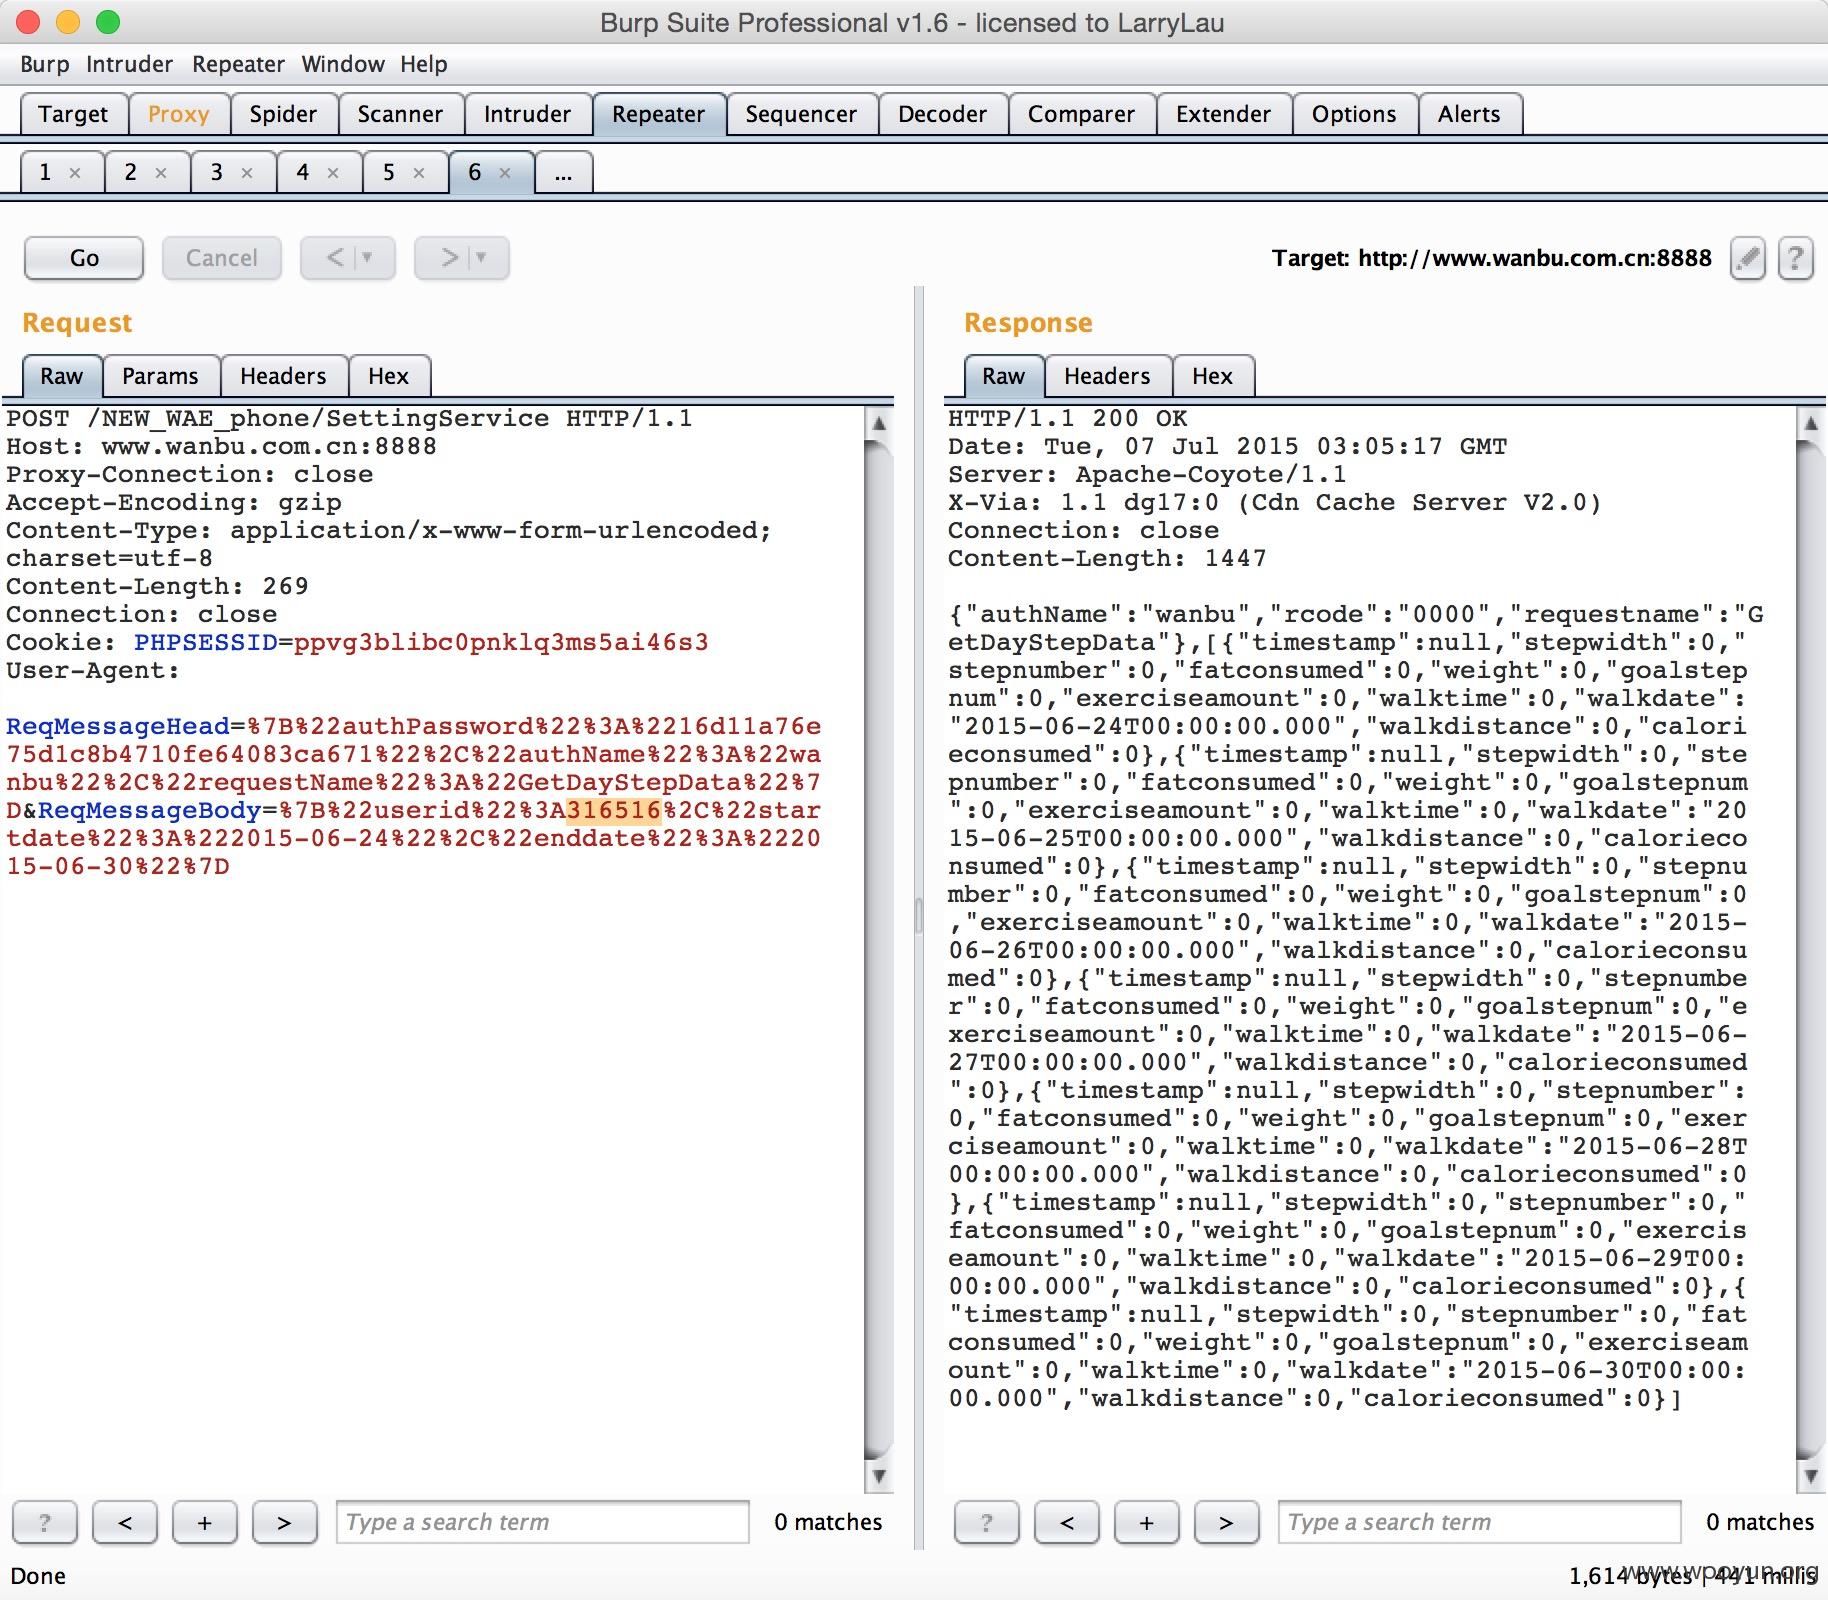Screen dimensions: 1828x1600
Task: Open request search help question-mark button
Action: [x=44, y=1522]
